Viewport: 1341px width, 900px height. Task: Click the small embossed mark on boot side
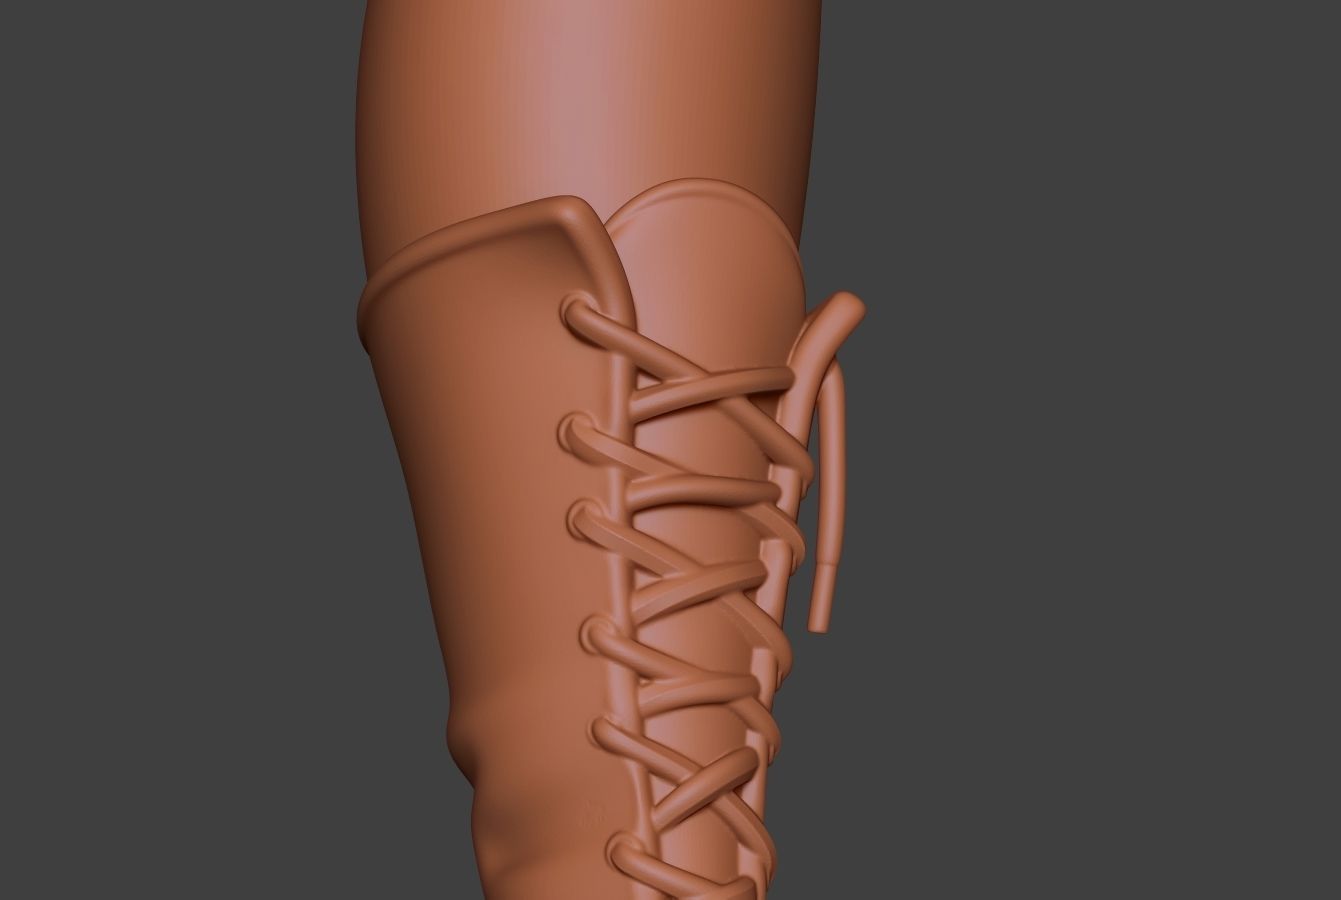[592, 815]
